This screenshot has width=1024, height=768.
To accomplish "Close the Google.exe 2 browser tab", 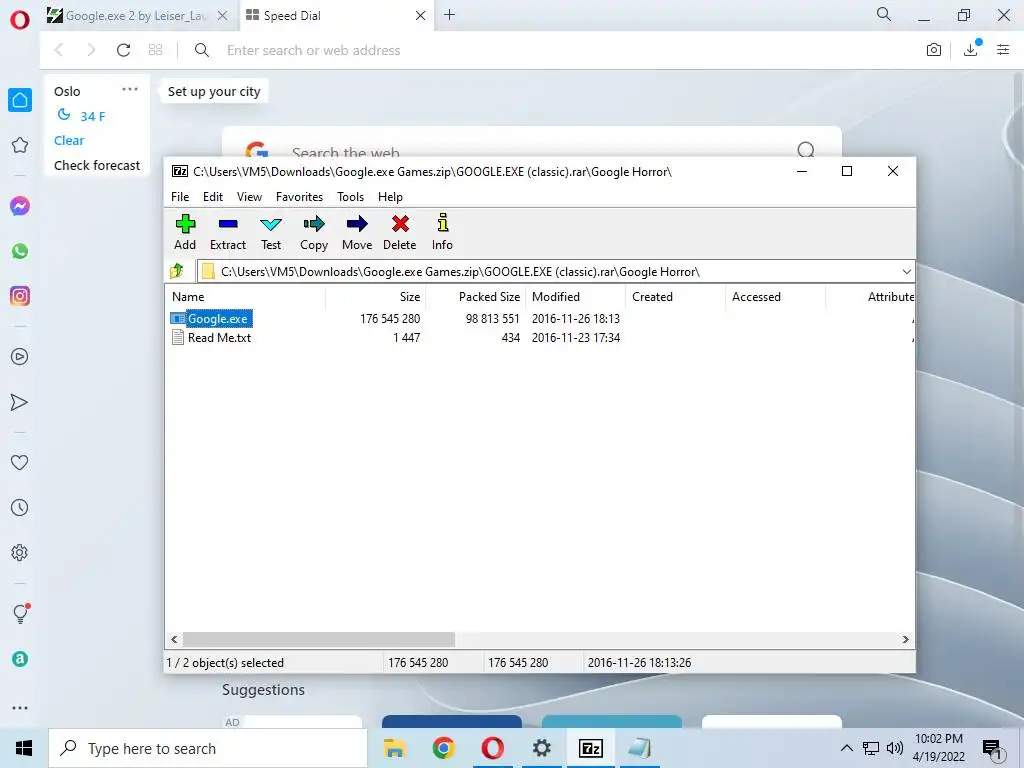I will tap(223, 16).
